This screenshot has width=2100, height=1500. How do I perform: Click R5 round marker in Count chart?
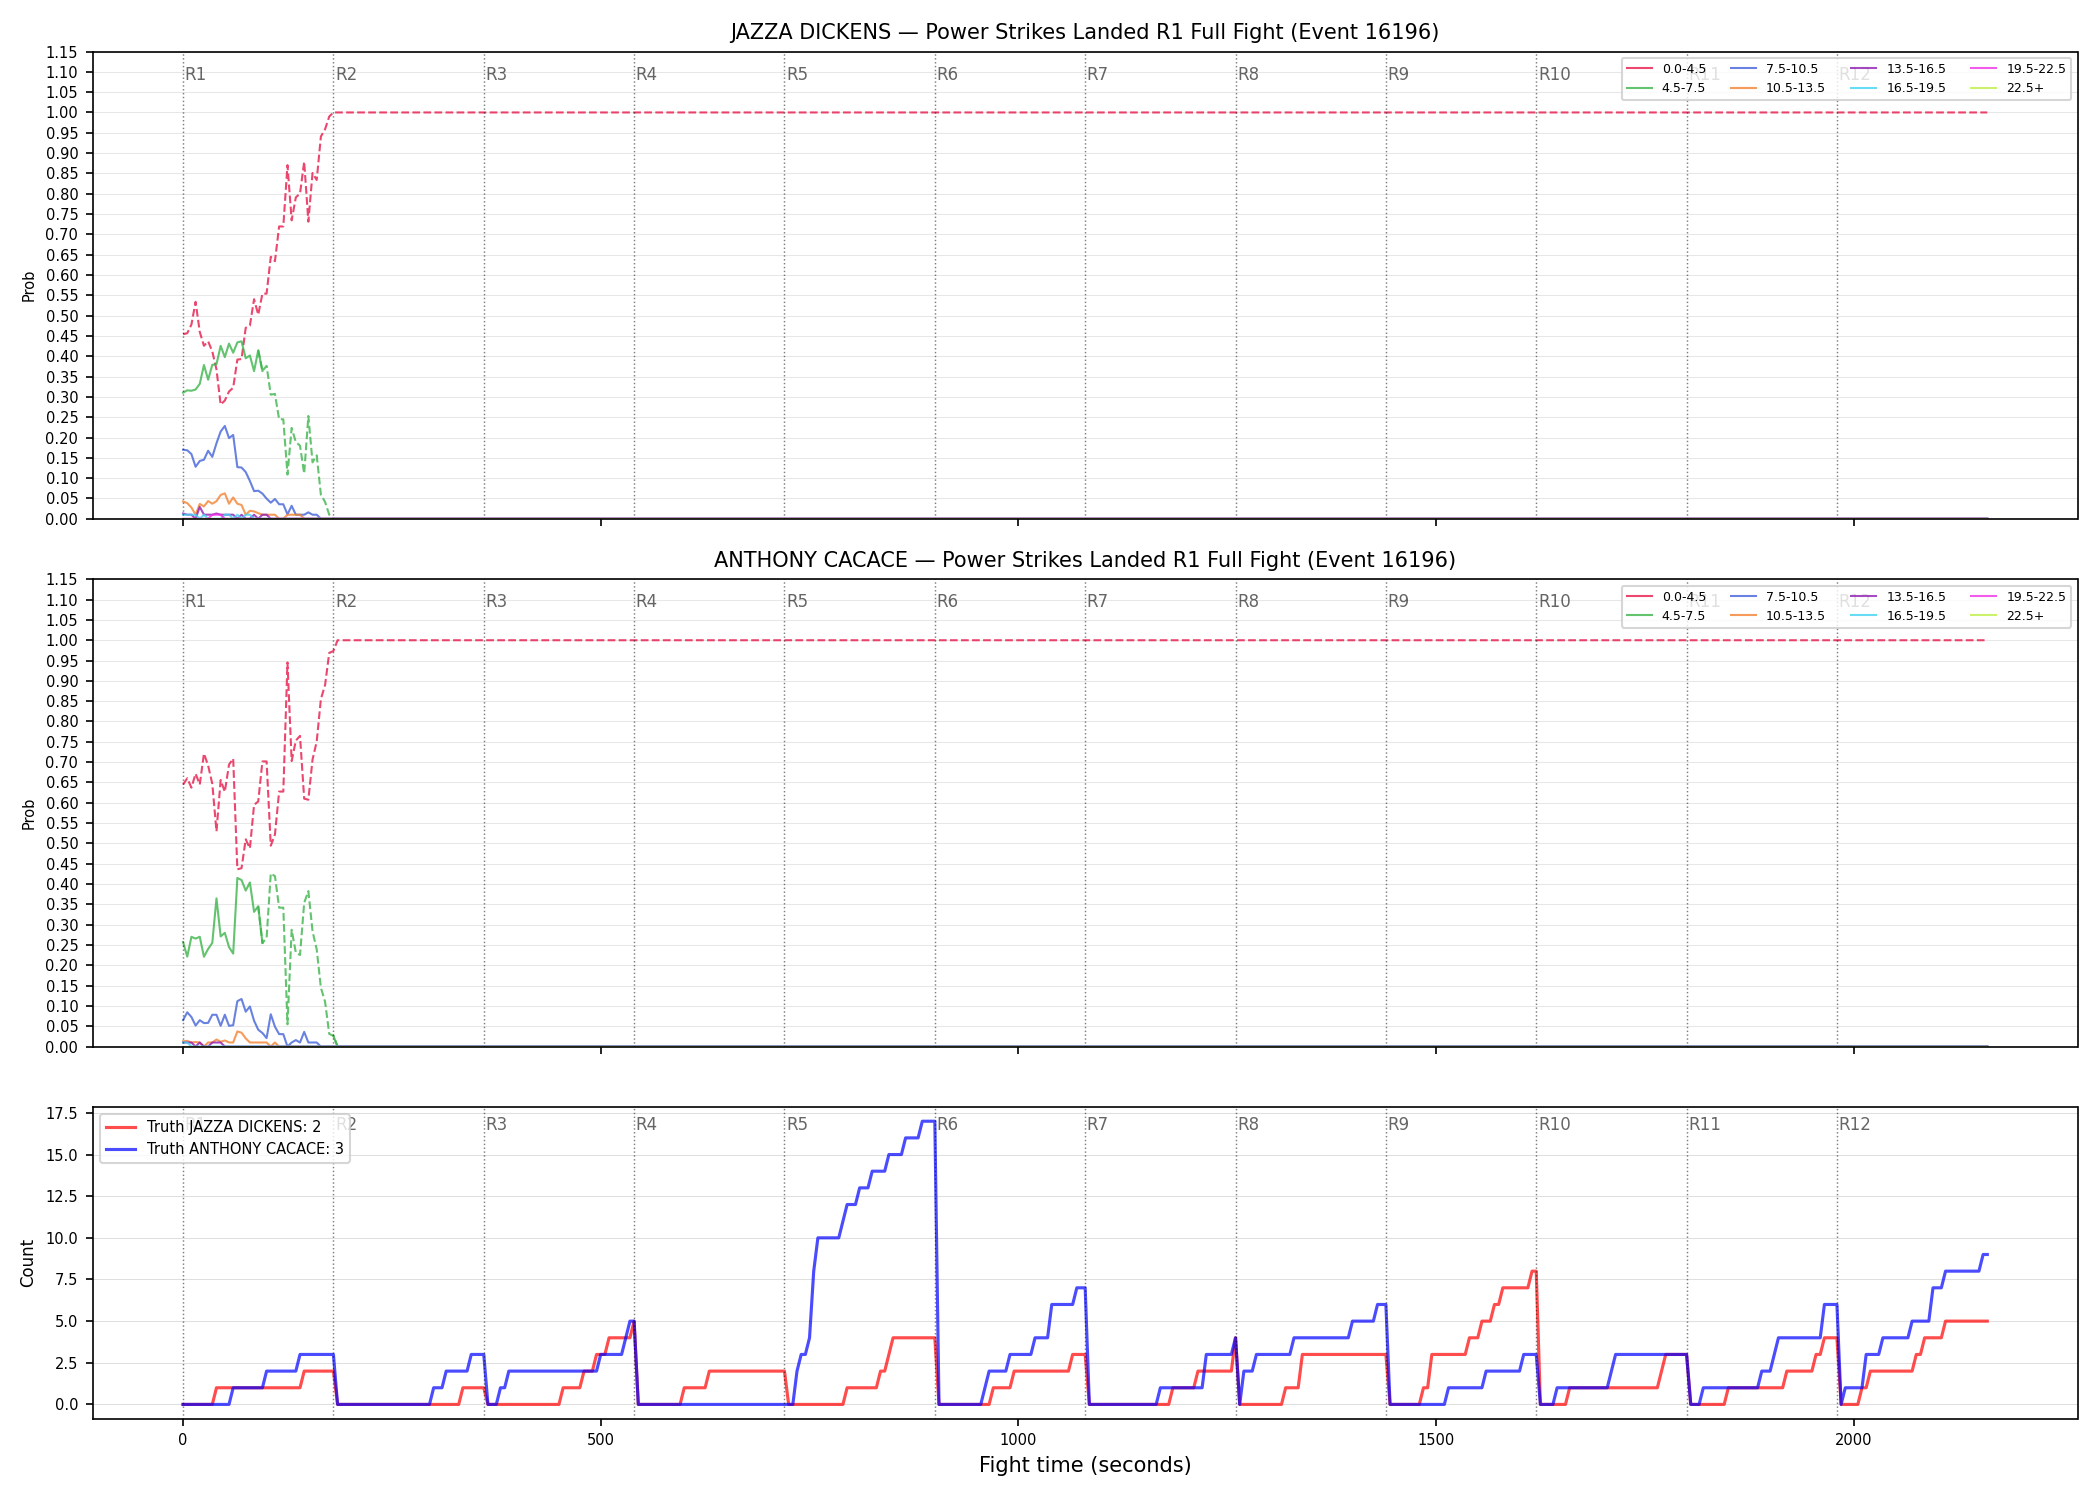797,1124
